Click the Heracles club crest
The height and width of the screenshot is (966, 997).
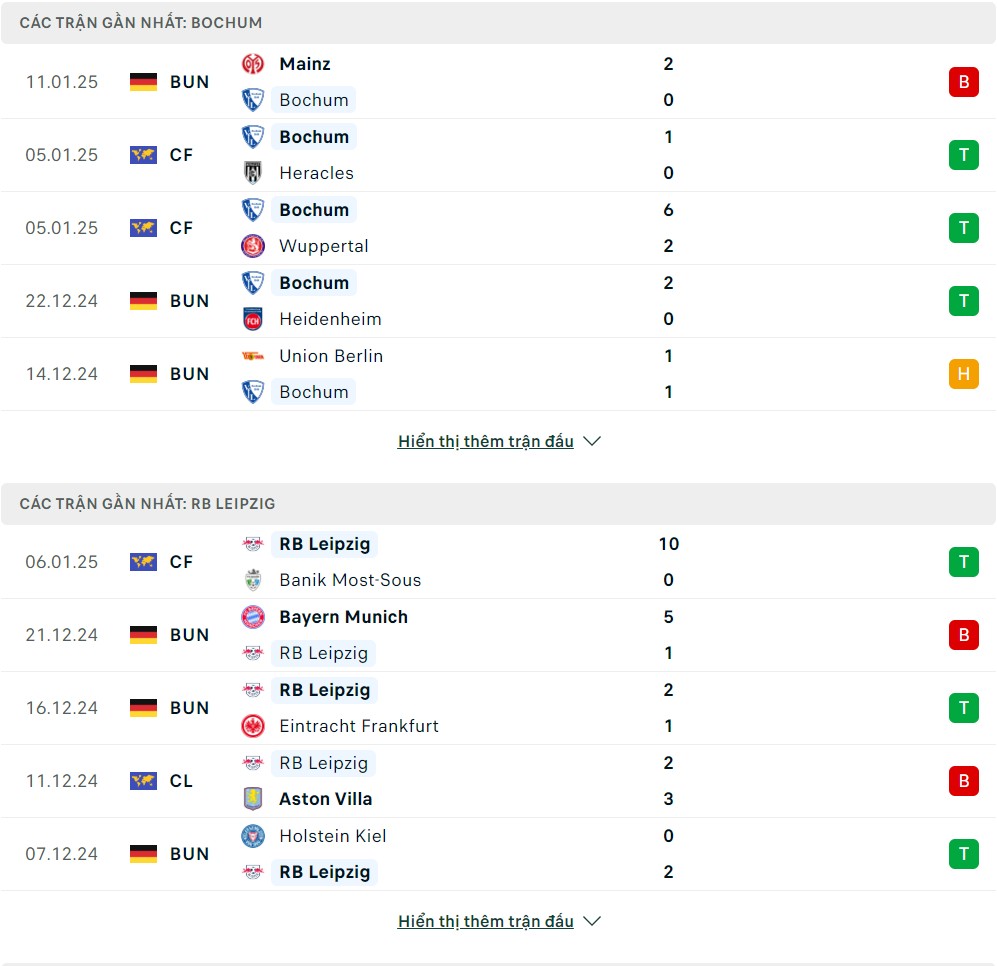pos(253,173)
